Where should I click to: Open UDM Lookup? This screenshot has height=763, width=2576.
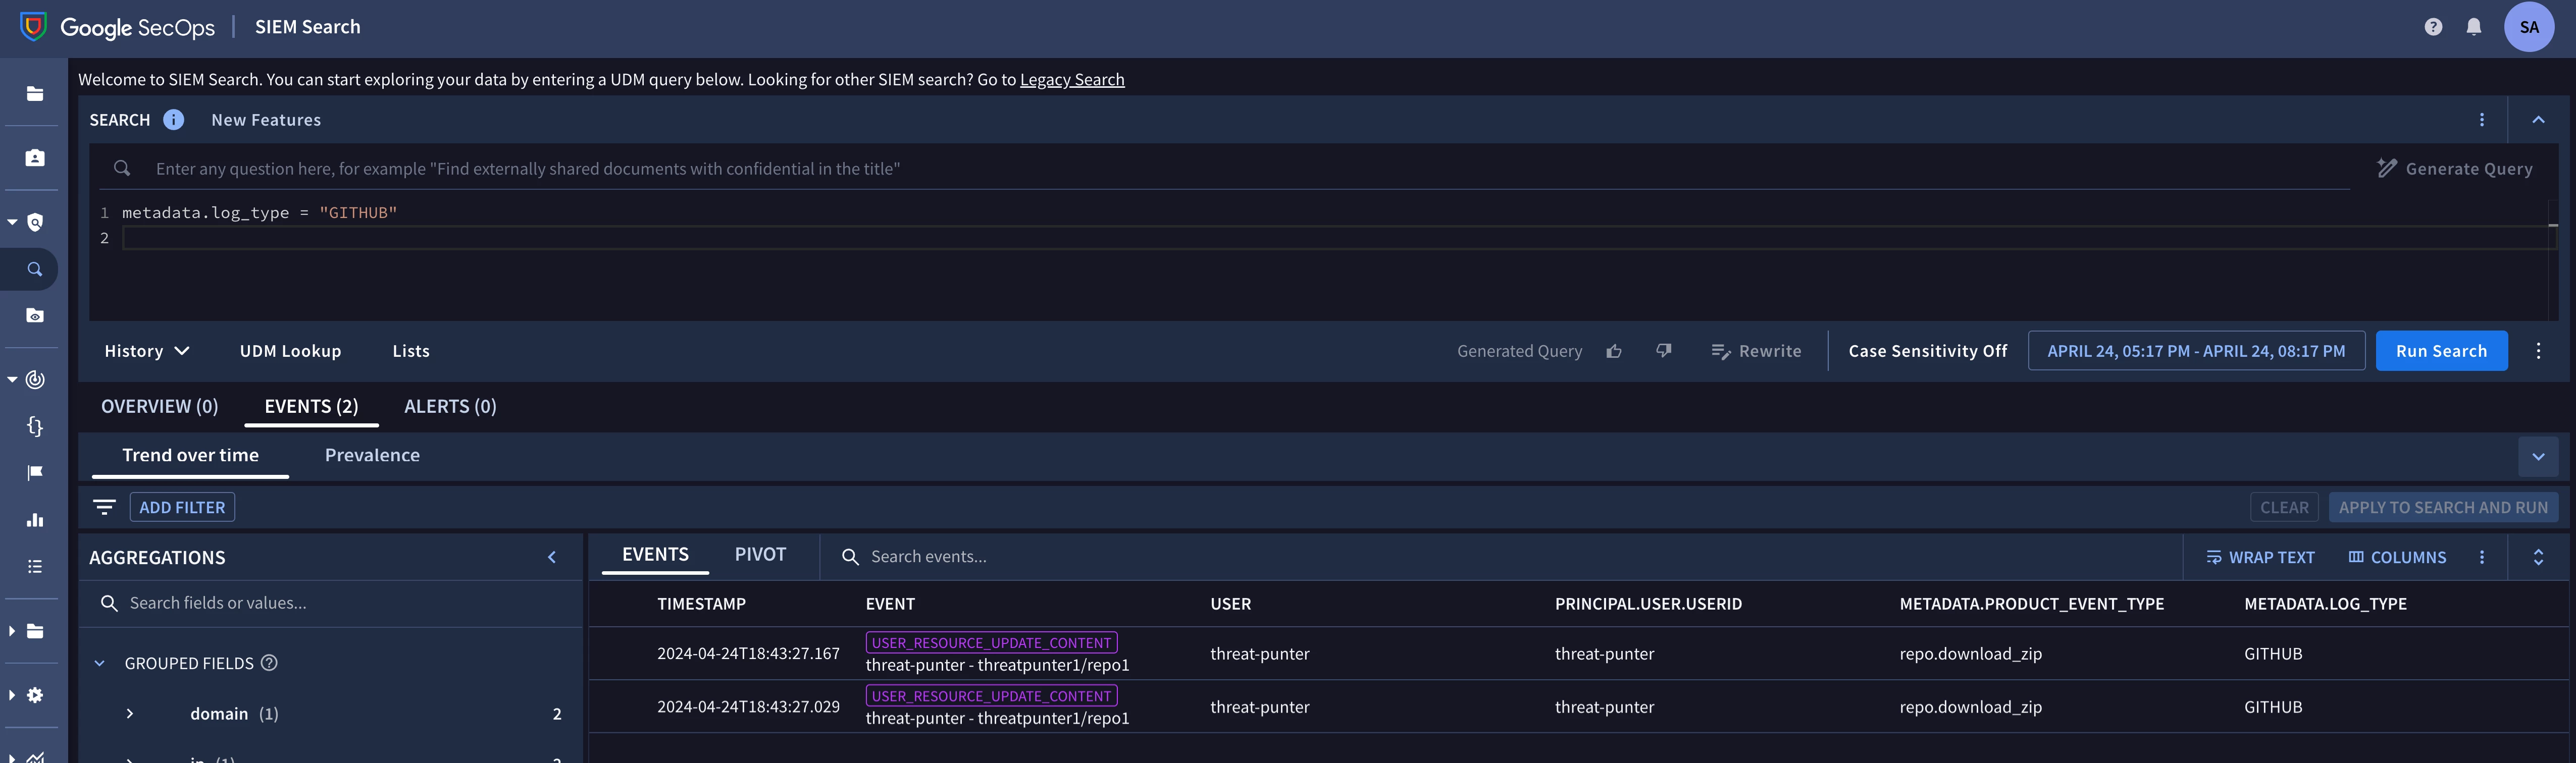coord(290,351)
